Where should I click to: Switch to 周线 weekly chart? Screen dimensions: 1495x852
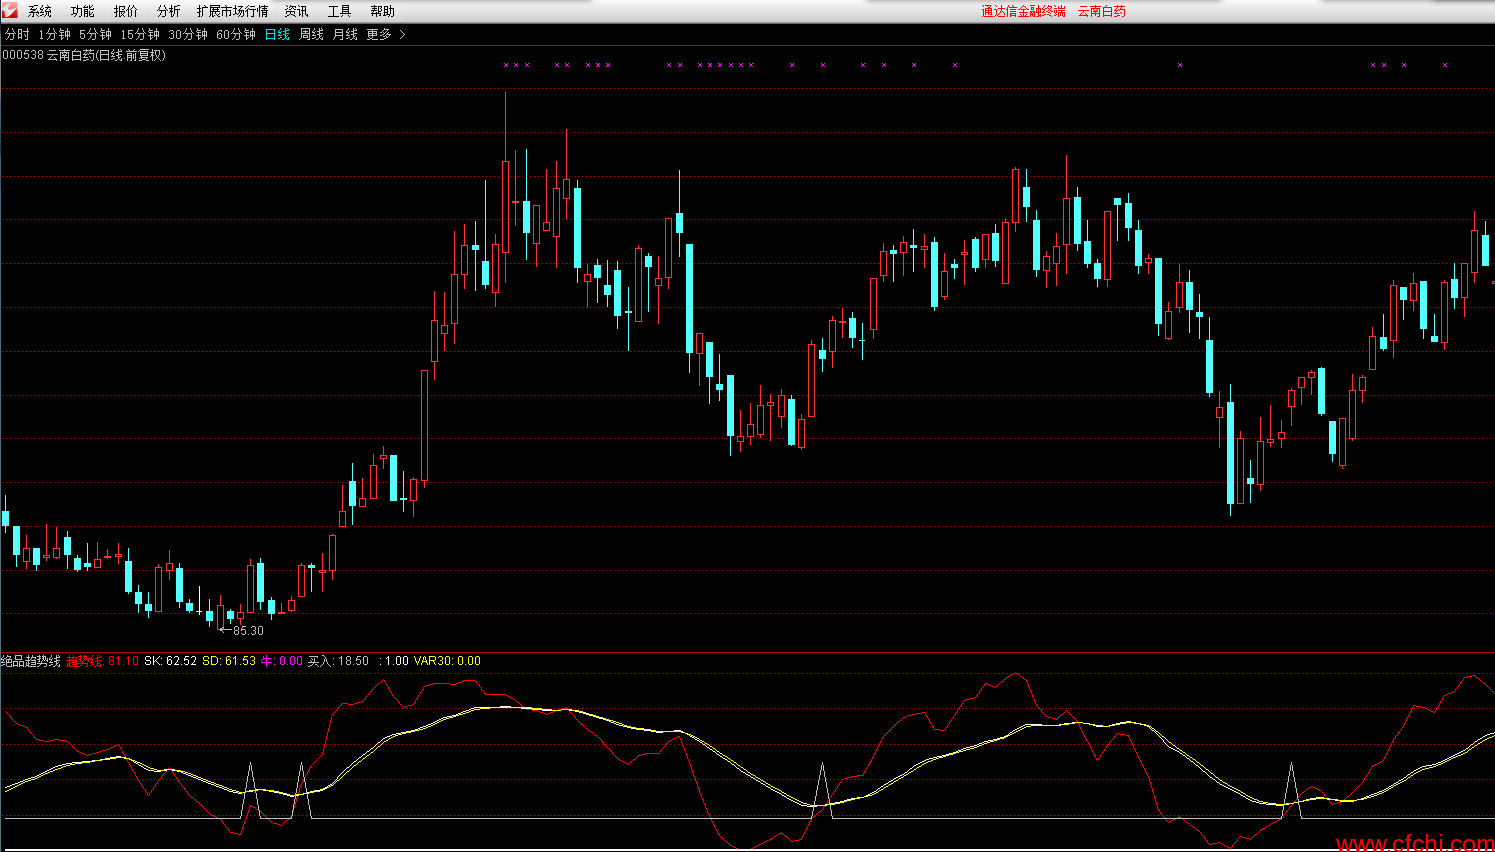(x=312, y=34)
